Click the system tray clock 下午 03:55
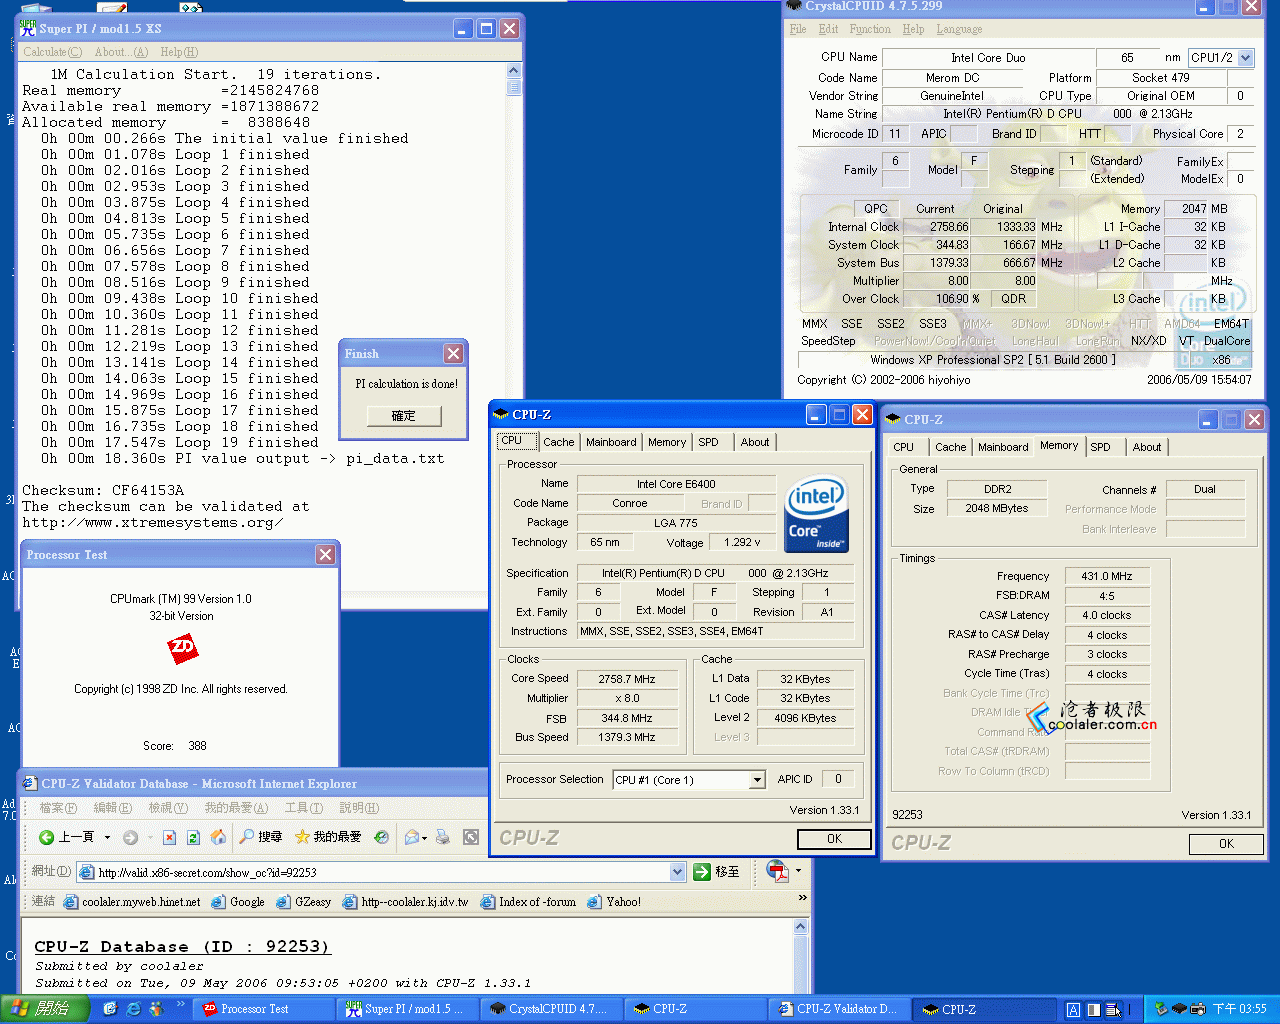 (1239, 1009)
